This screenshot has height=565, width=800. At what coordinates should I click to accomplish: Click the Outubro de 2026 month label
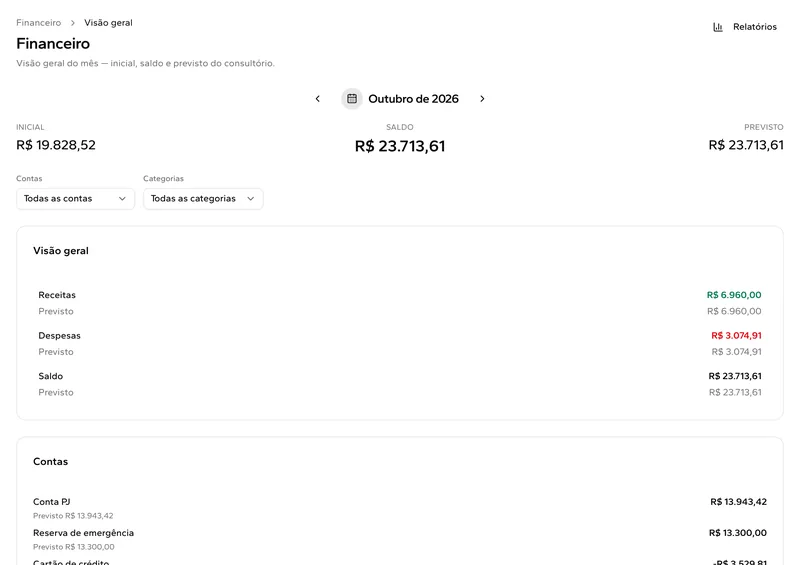pos(413,99)
